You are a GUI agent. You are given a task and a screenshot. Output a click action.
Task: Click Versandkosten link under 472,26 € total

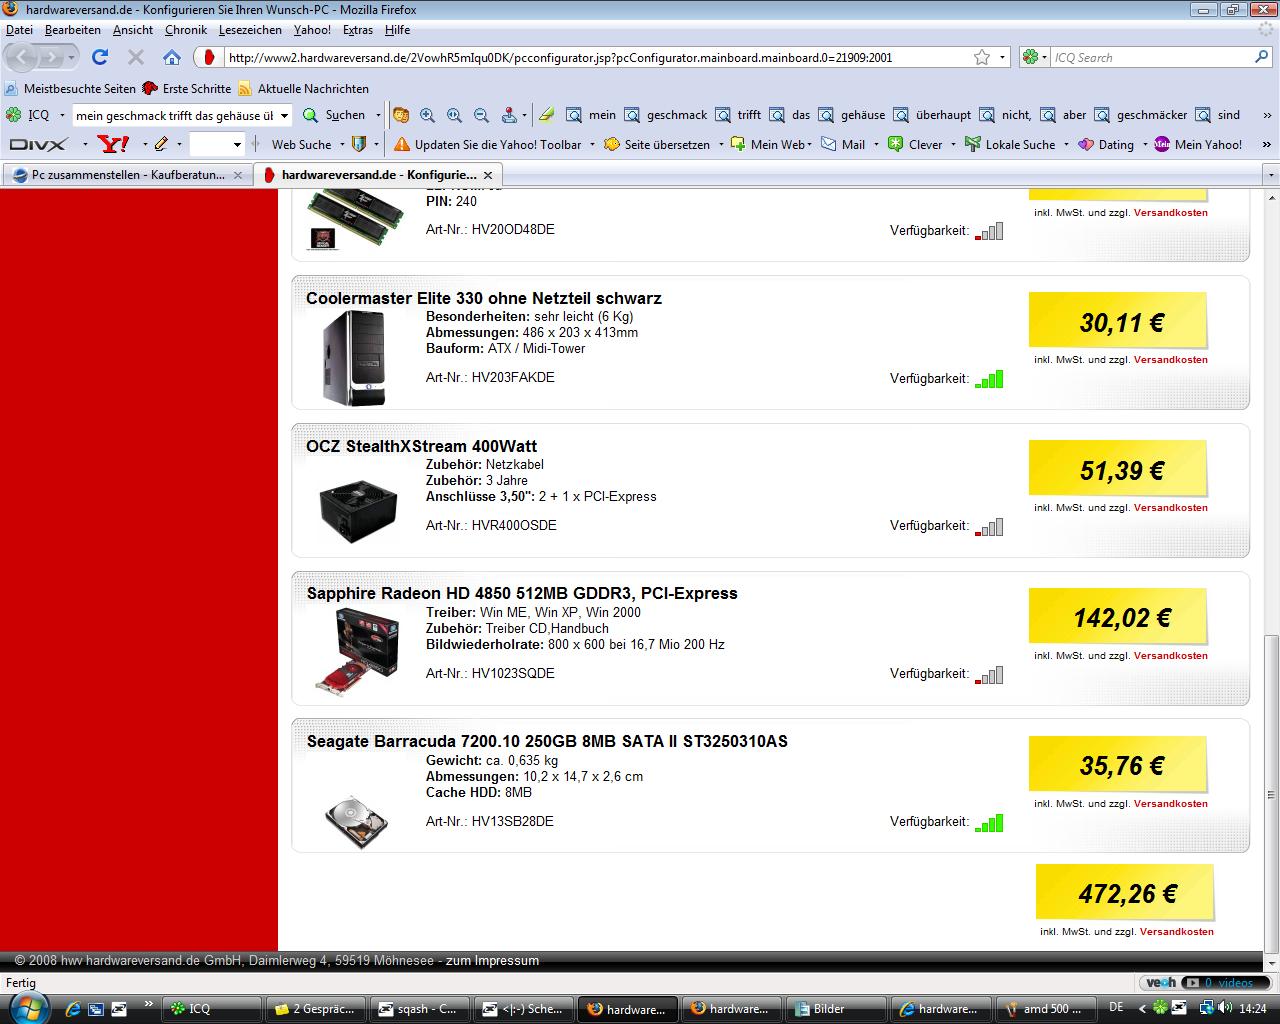click(1176, 931)
